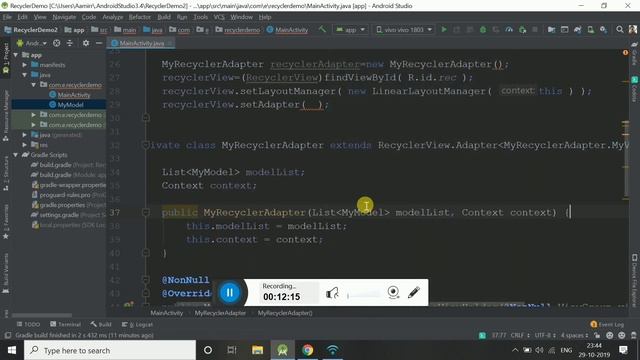Open the Event Log
The width and height of the screenshot is (640, 360).
point(607,324)
